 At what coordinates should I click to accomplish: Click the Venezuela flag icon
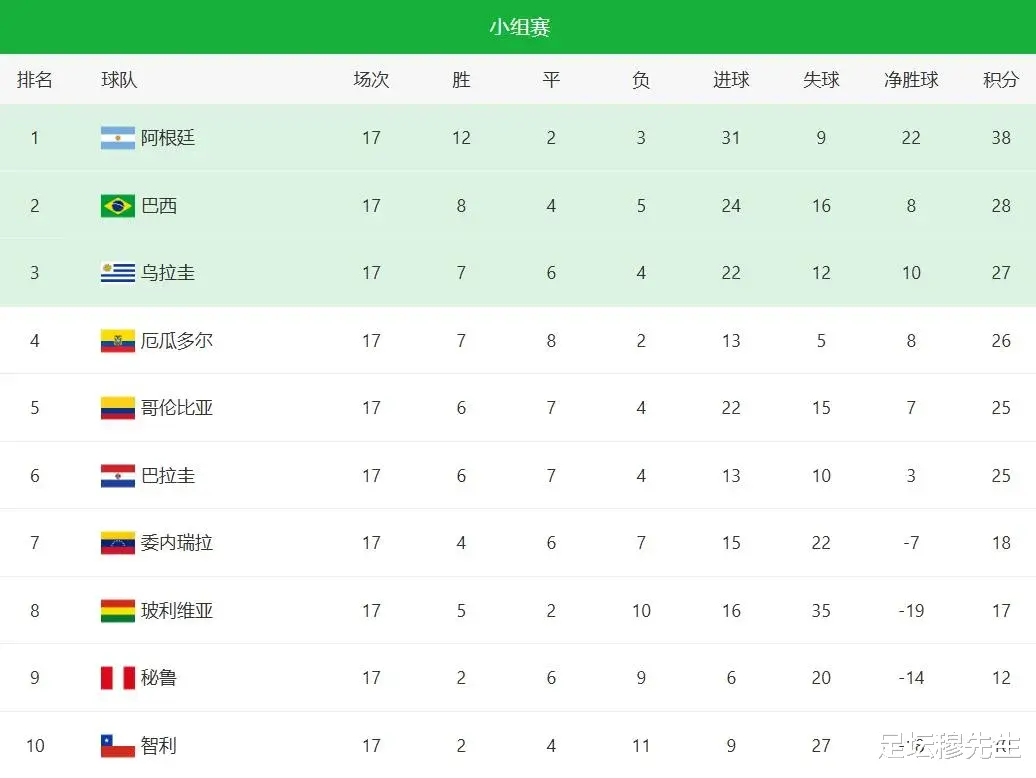(117, 543)
